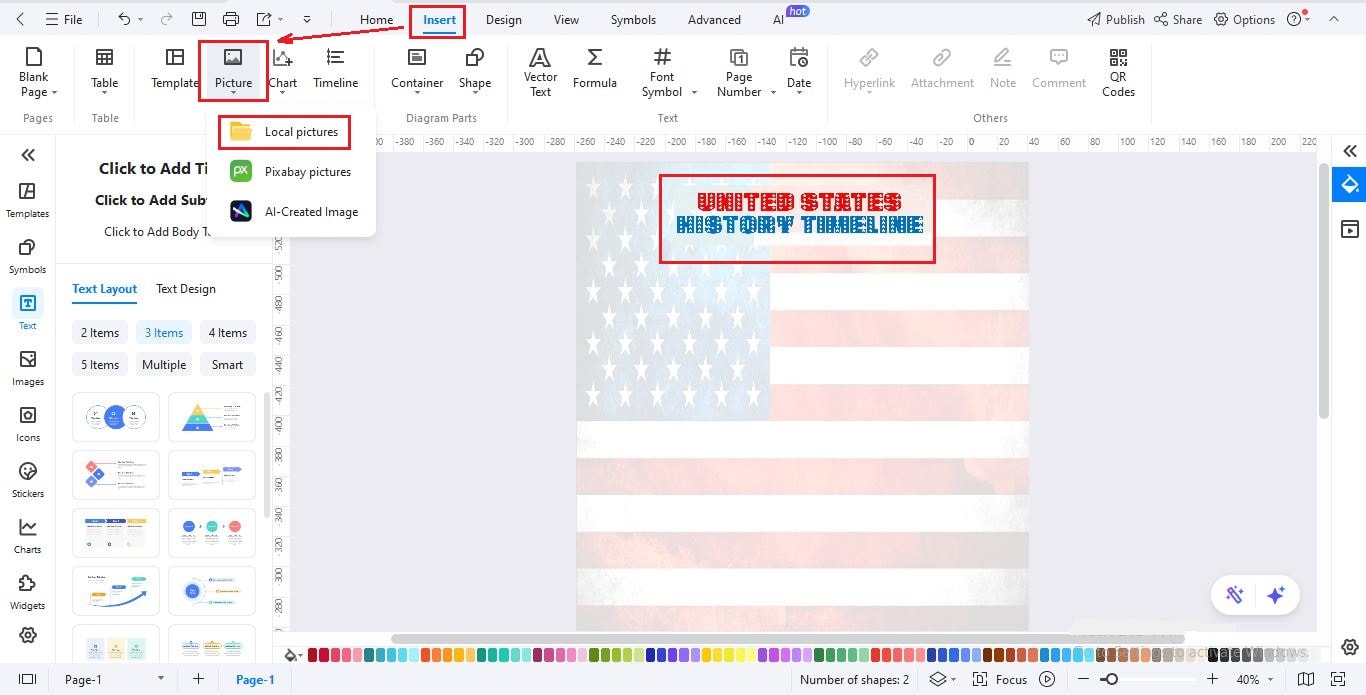Viewport: 1366px width, 695px height.
Task: Open the Options button
Action: point(1244,19)
